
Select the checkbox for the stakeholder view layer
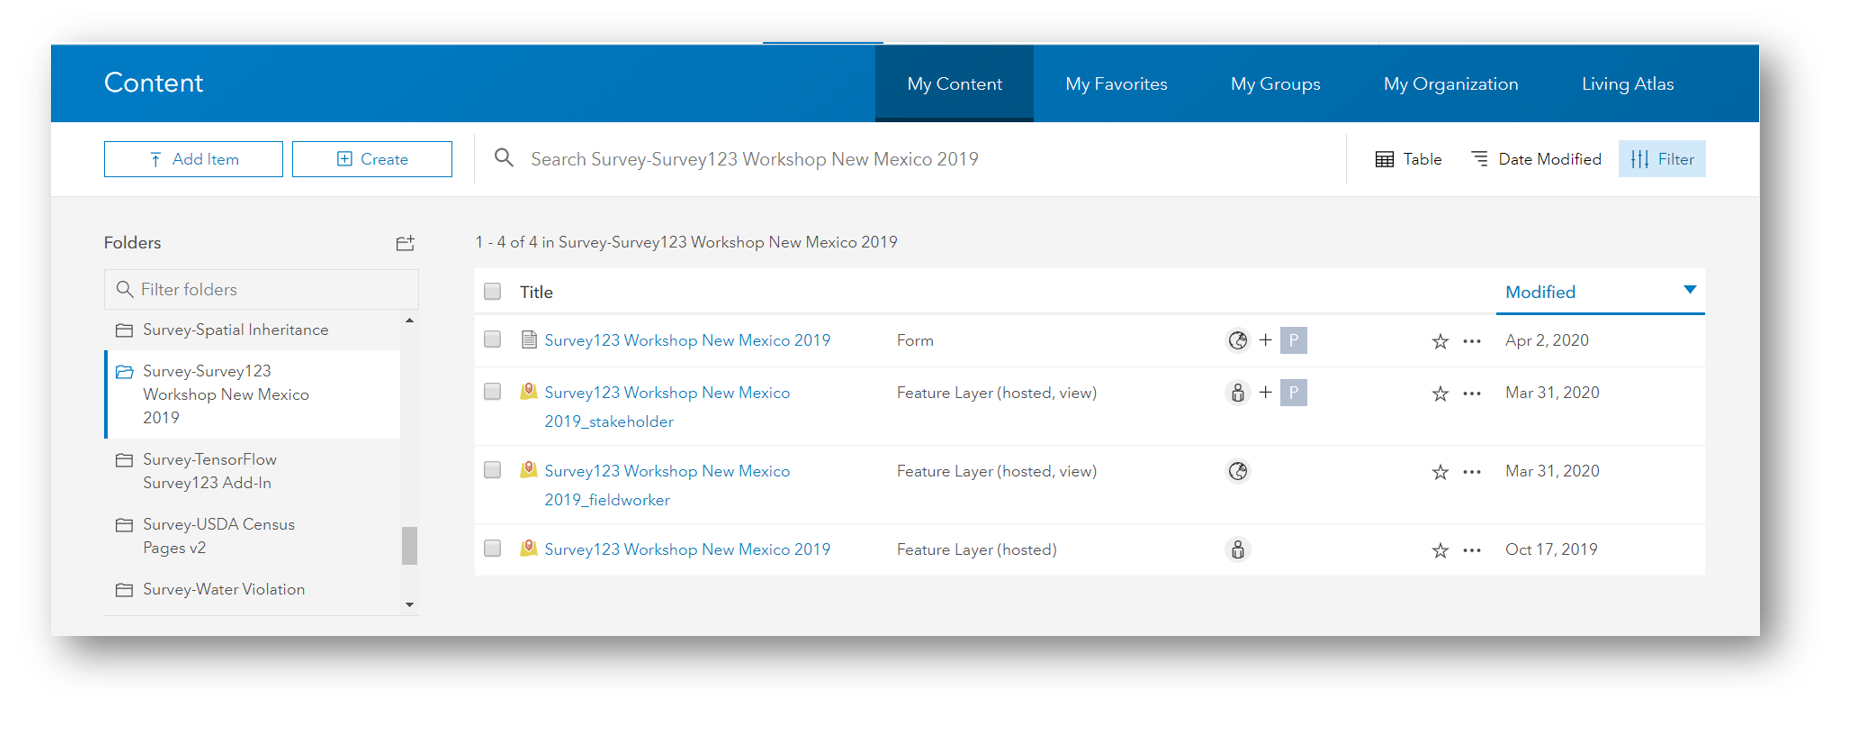(492, 392)
